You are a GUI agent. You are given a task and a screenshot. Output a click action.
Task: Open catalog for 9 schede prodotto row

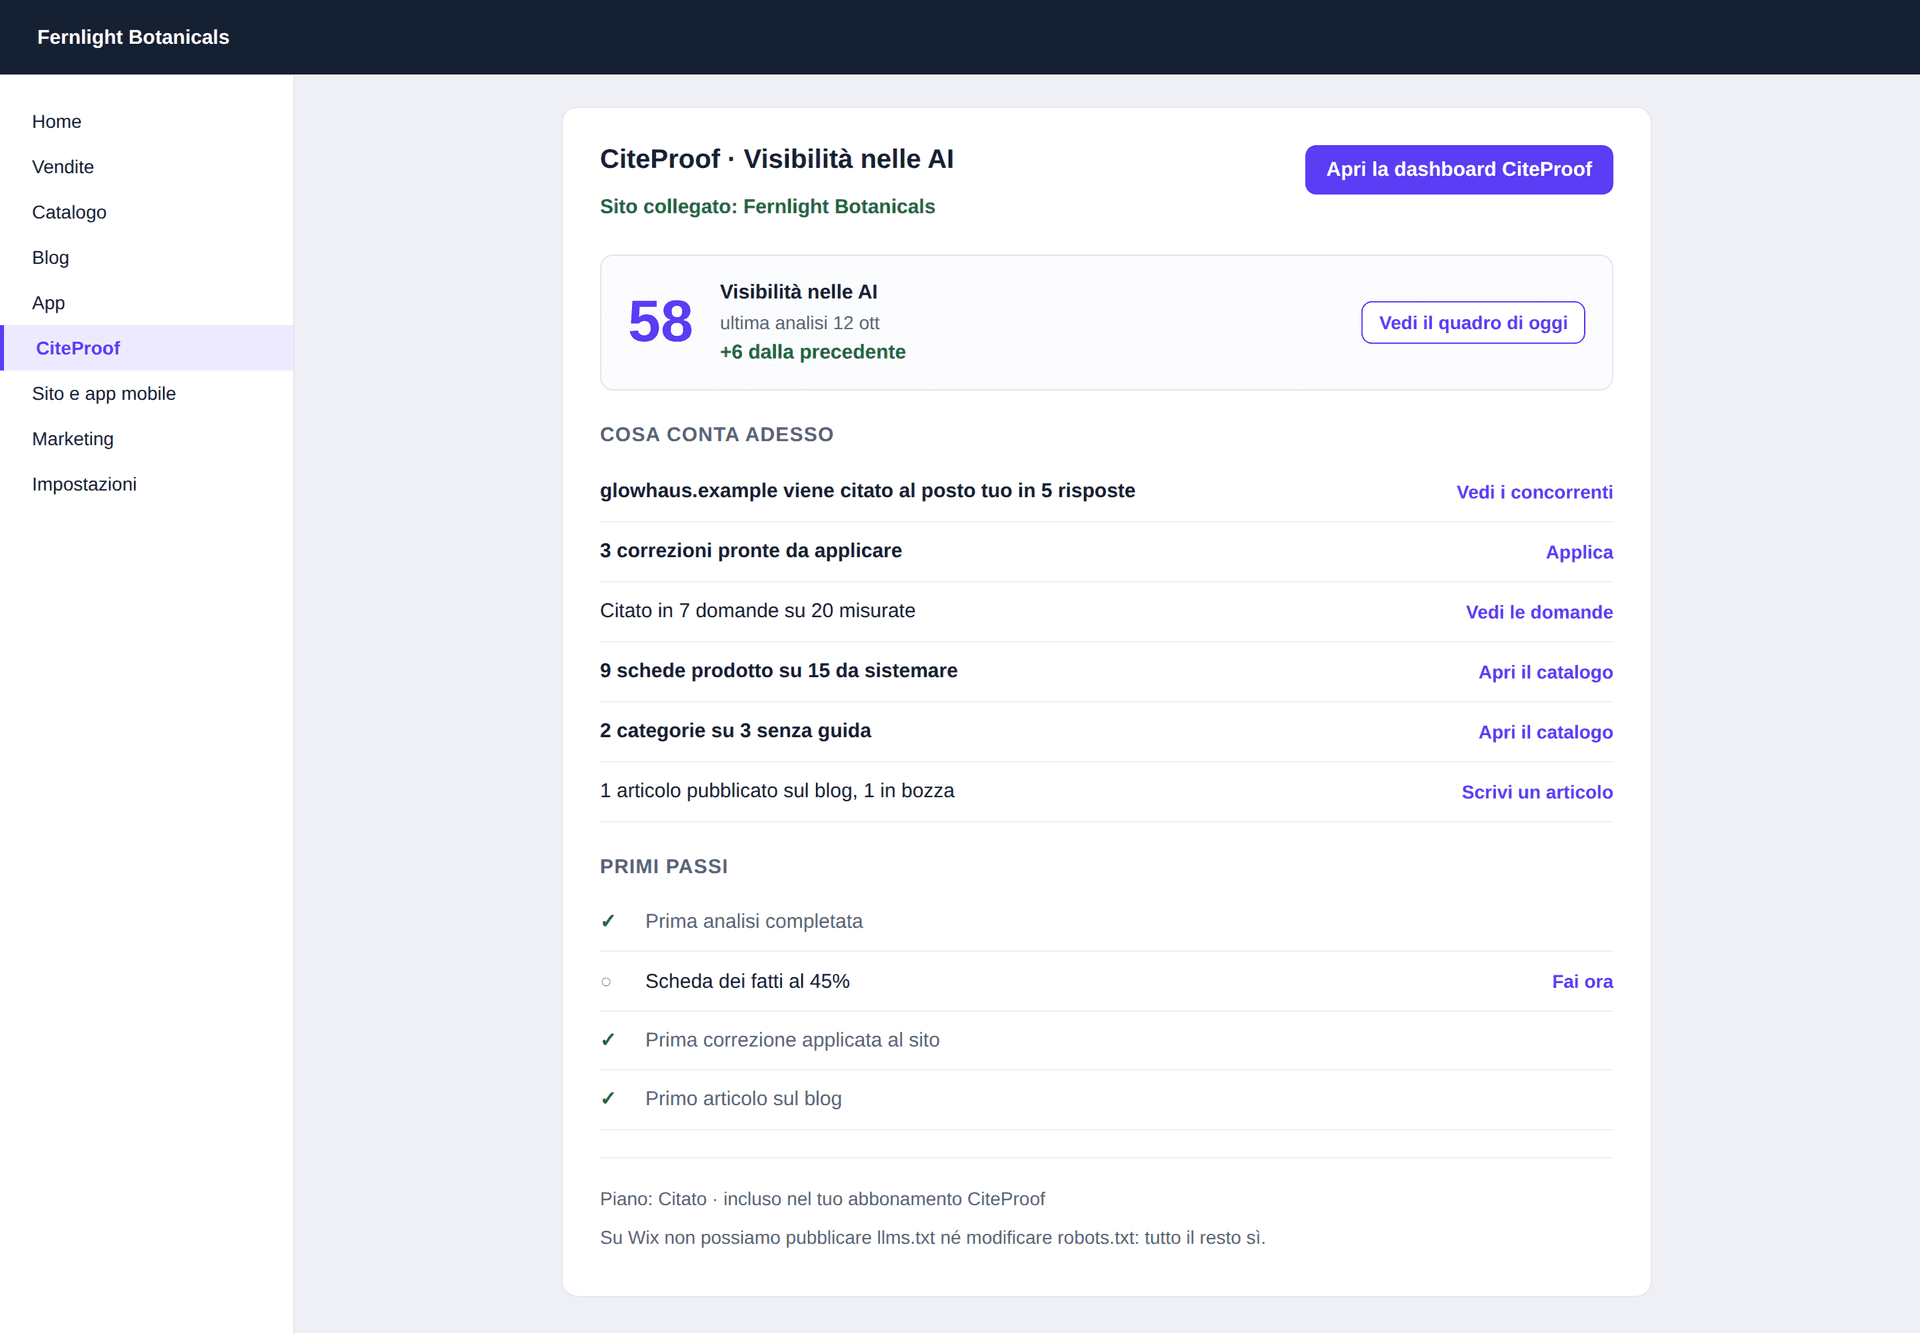click(1545, 672)
